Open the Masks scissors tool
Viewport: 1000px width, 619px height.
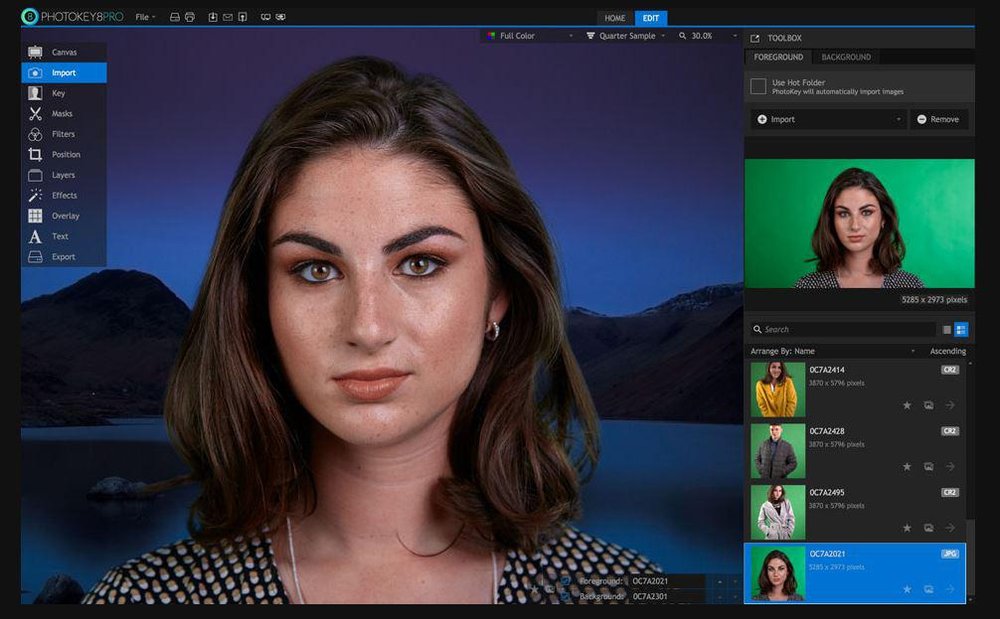(64, 113)
